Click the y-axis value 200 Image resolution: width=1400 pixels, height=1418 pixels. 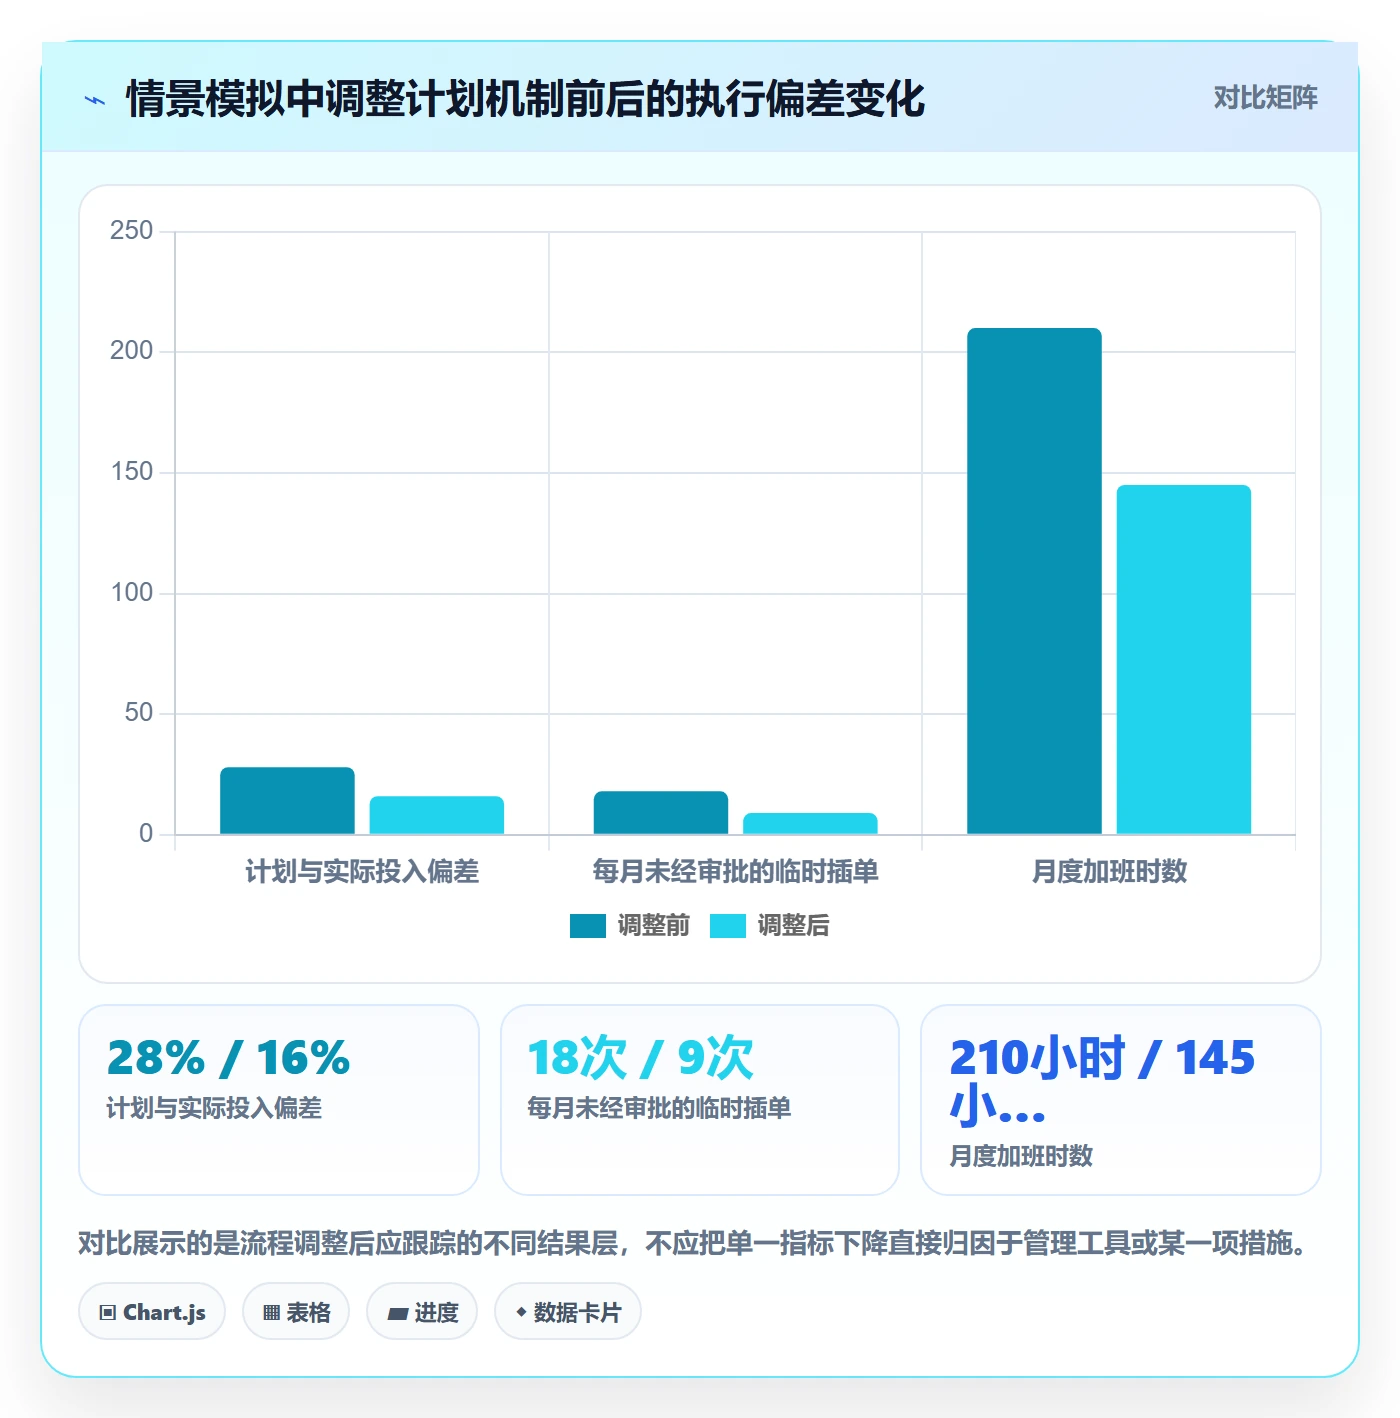click(x=132, y=351)
